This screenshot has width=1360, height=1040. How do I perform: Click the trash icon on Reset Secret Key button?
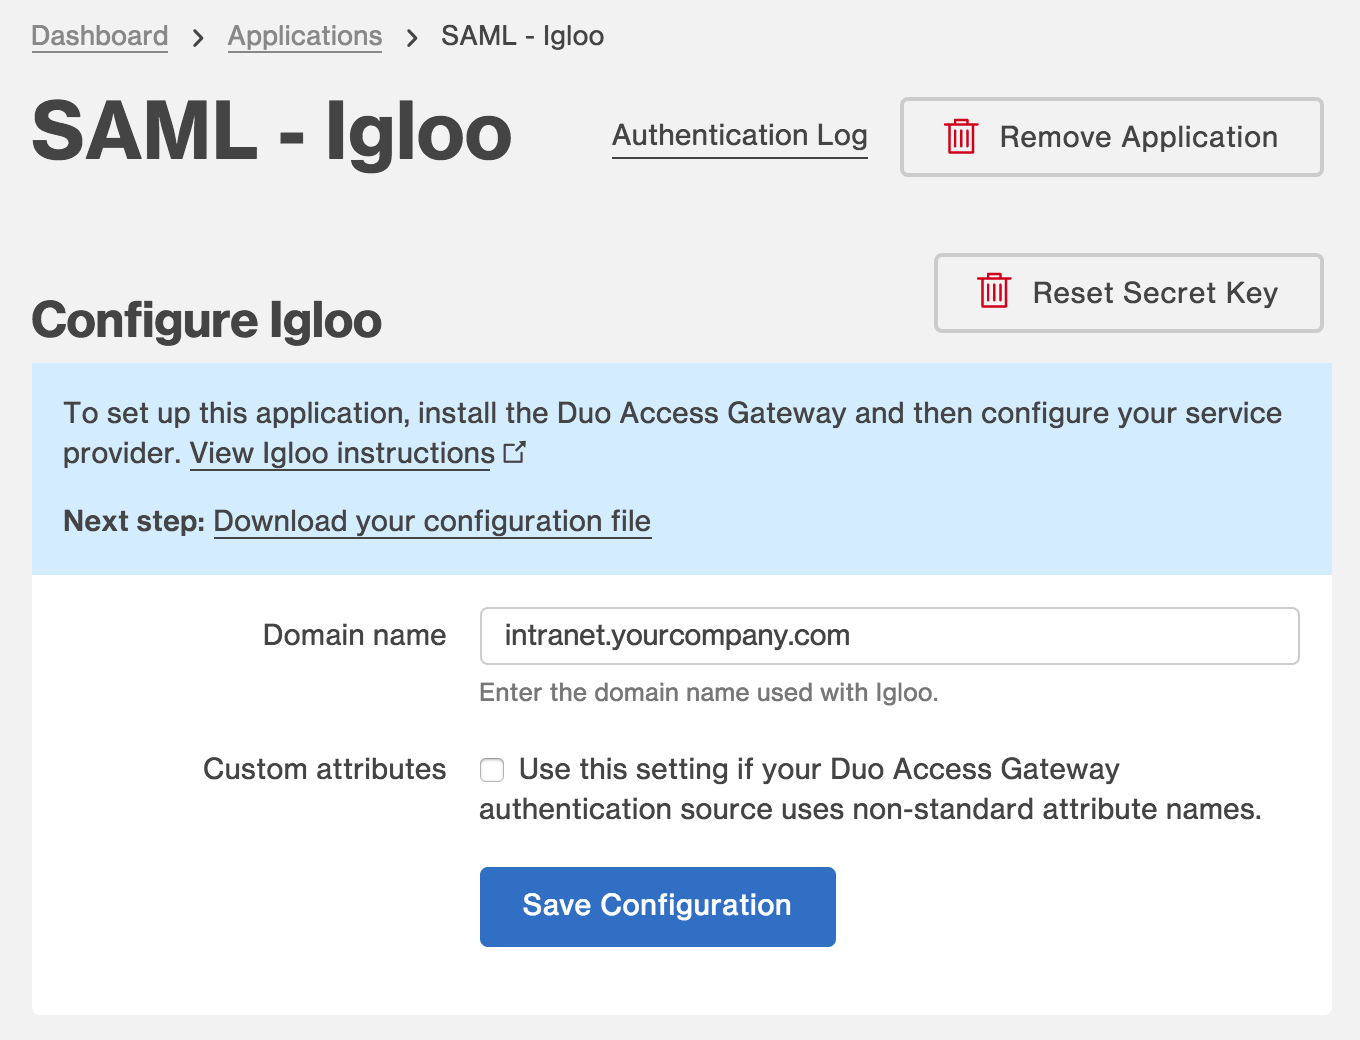pos(993,292)
